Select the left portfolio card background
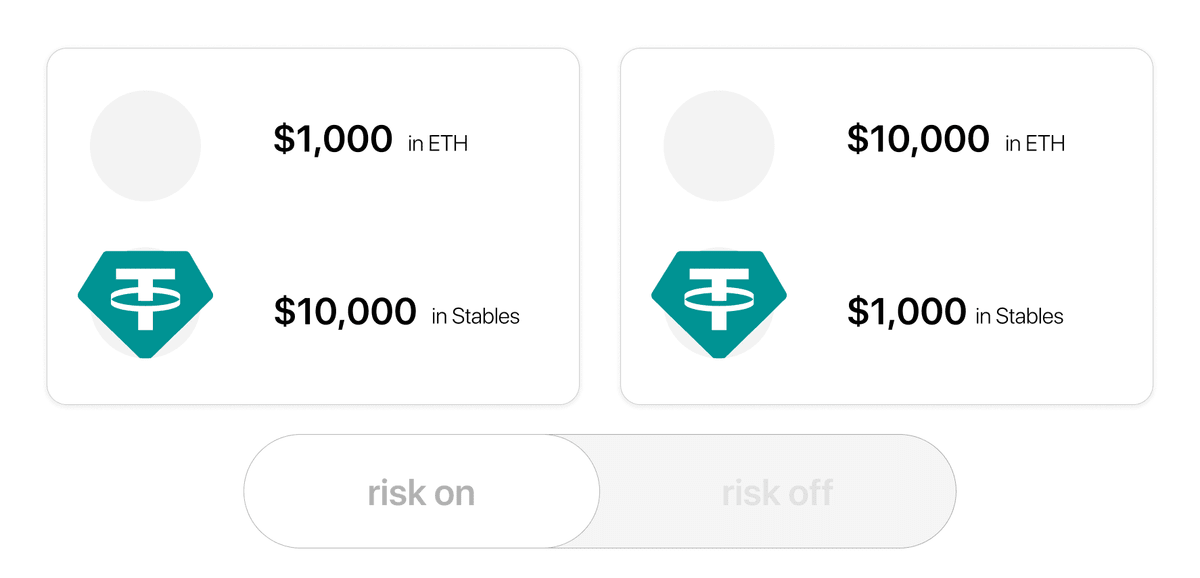 click(313, 226)
